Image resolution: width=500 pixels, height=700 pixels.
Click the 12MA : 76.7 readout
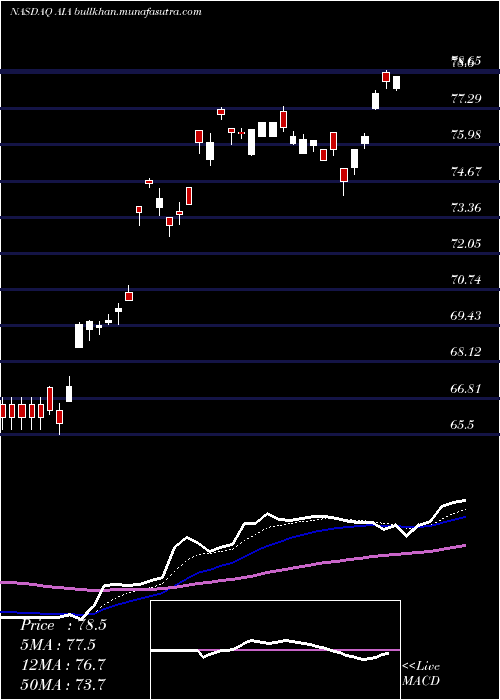pyautogui.click(x=63, y=664)
